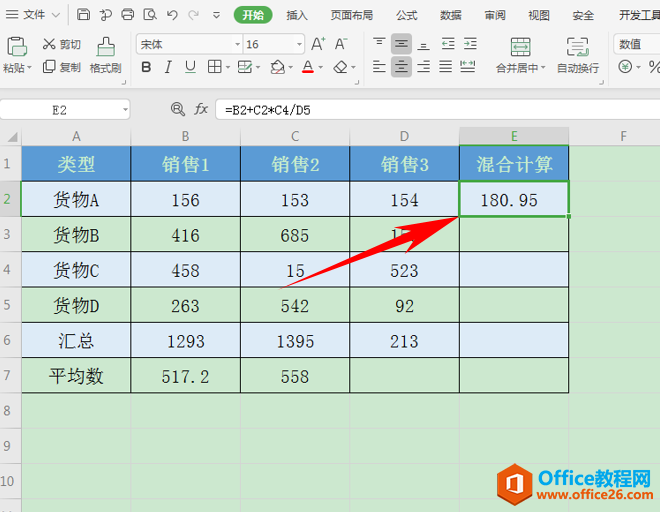The width and height of the screenshot is (660, 512).
Task: Decrease indent icon
Action: [x=448, y=44]
